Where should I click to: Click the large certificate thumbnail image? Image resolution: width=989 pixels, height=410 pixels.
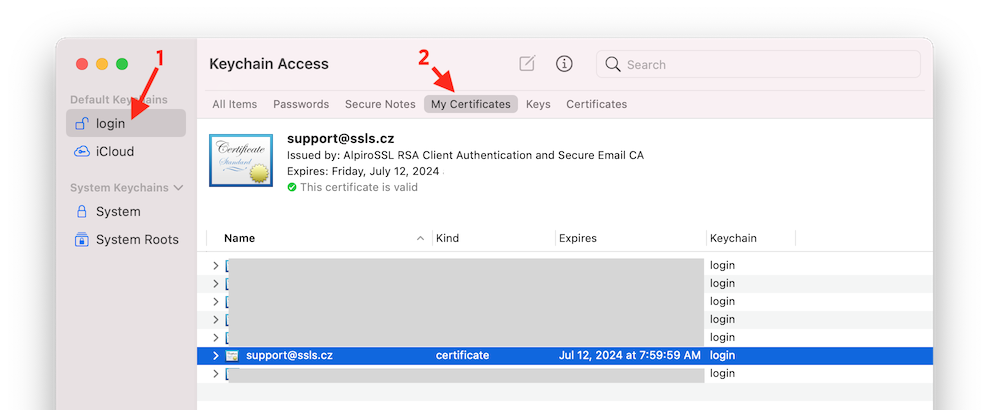[x=241, y=160]
